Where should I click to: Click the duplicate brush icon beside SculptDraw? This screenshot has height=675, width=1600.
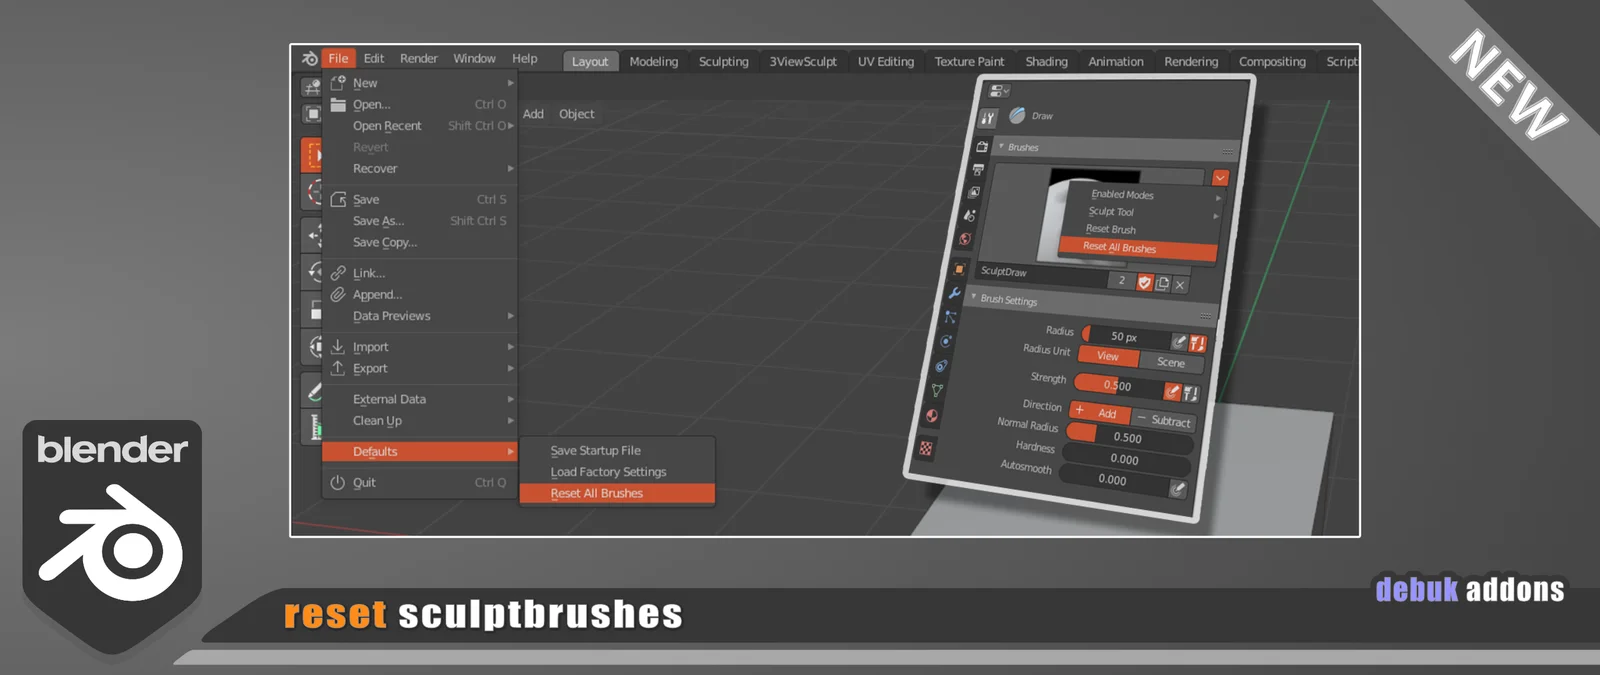(x=1162, y=284)
